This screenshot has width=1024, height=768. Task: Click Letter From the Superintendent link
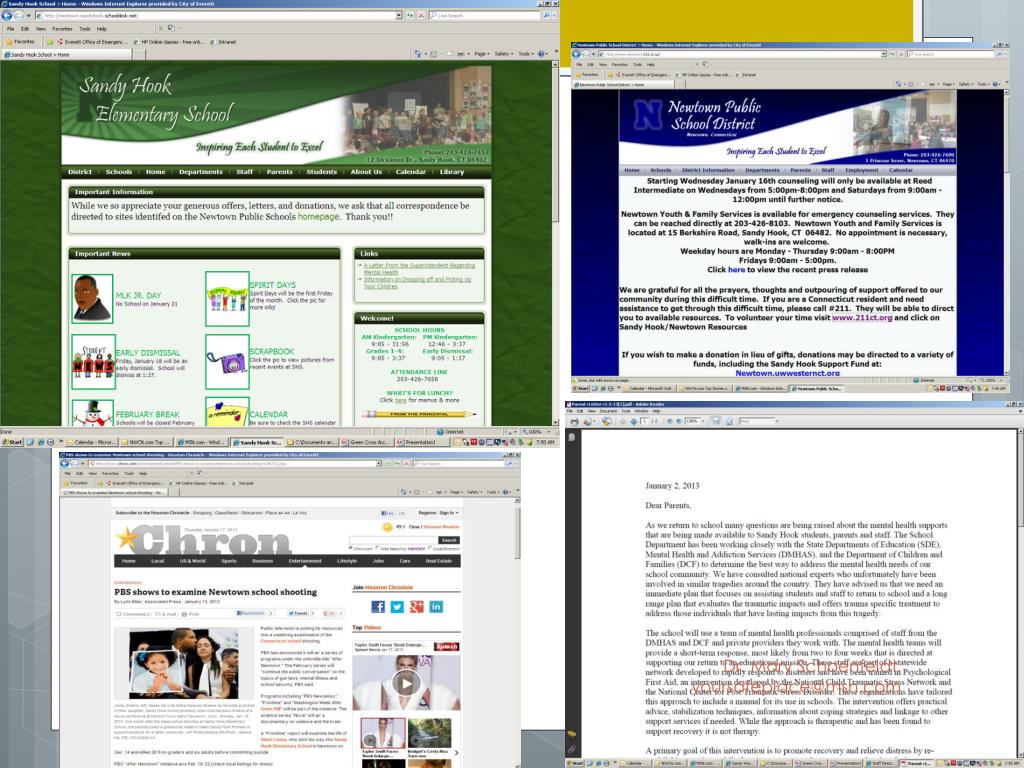coord(419,268)
